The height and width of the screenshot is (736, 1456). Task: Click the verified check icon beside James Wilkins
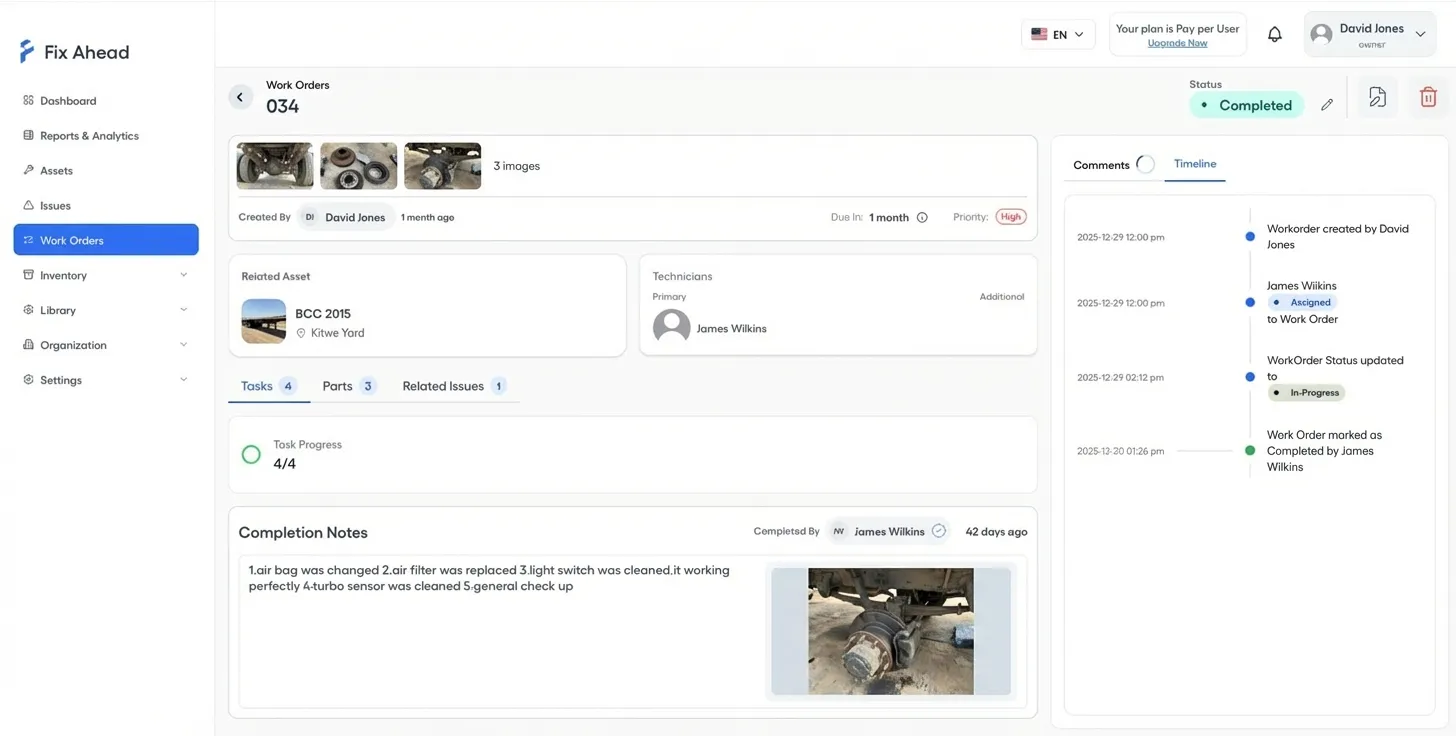(x=938, y=531)
